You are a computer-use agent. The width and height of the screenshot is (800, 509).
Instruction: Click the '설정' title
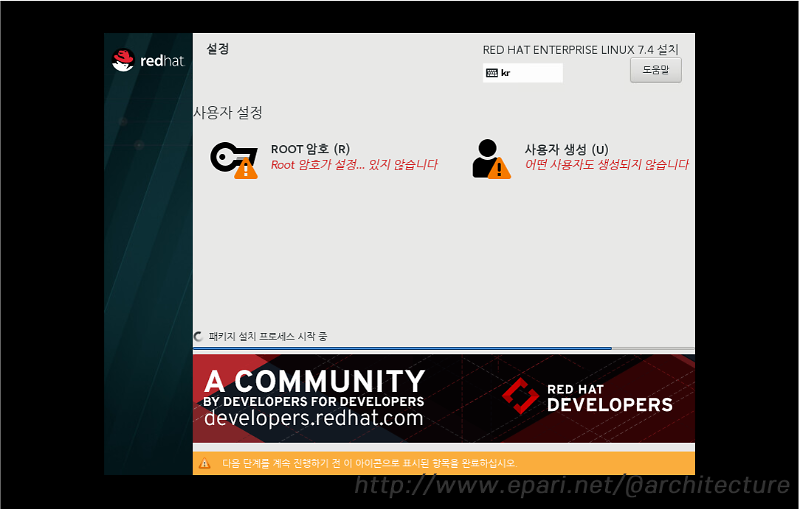(x=217, y=49)
